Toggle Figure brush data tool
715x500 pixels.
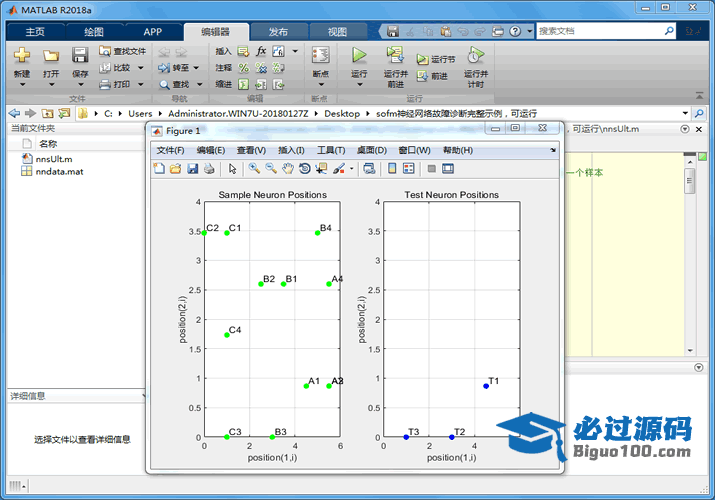[x=339, y=169]
